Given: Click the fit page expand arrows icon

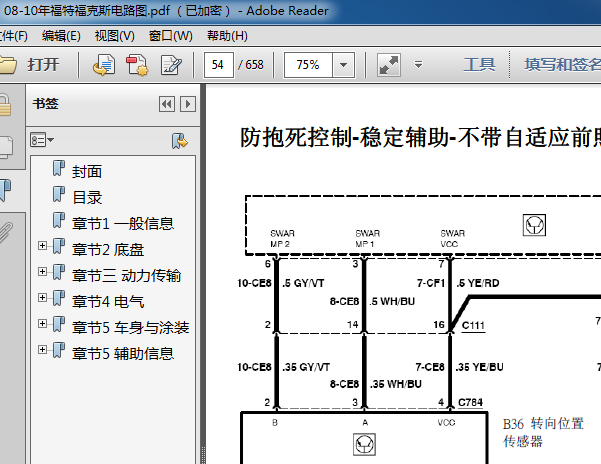Looking at the screenshot, I should click(389, 65).
